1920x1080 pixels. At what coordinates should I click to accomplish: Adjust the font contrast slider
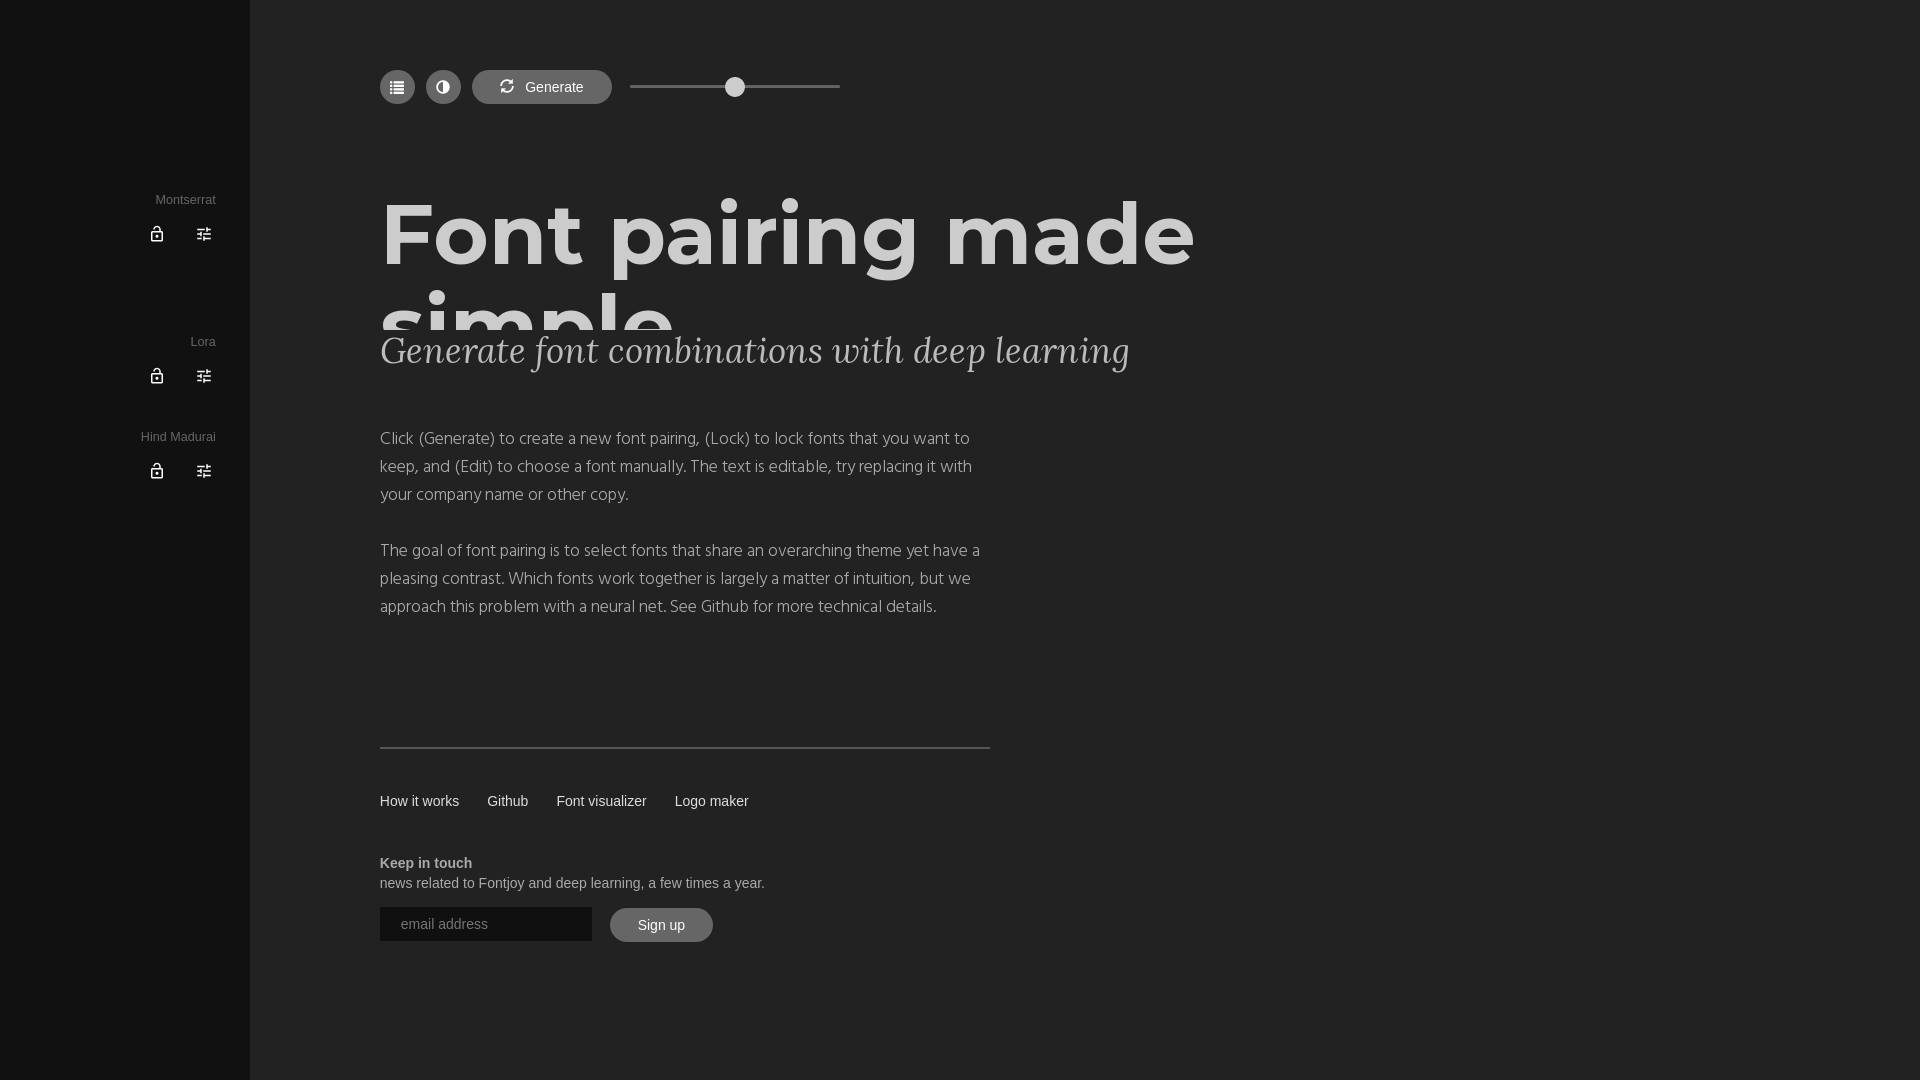[735, 87]
